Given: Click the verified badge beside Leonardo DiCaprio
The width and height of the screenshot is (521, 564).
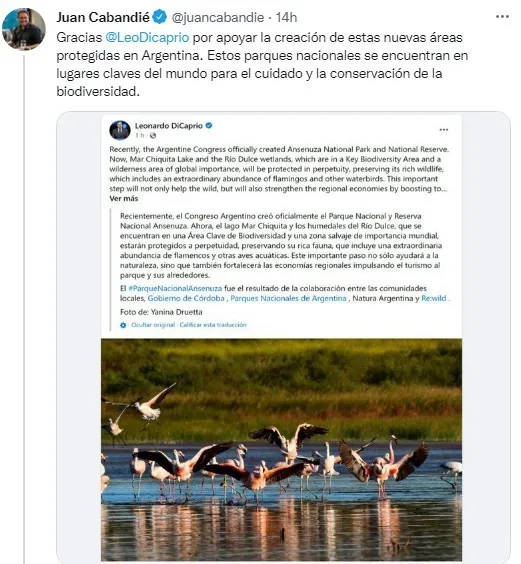Looking at the screenshot, I should click(x=209, y=126).
